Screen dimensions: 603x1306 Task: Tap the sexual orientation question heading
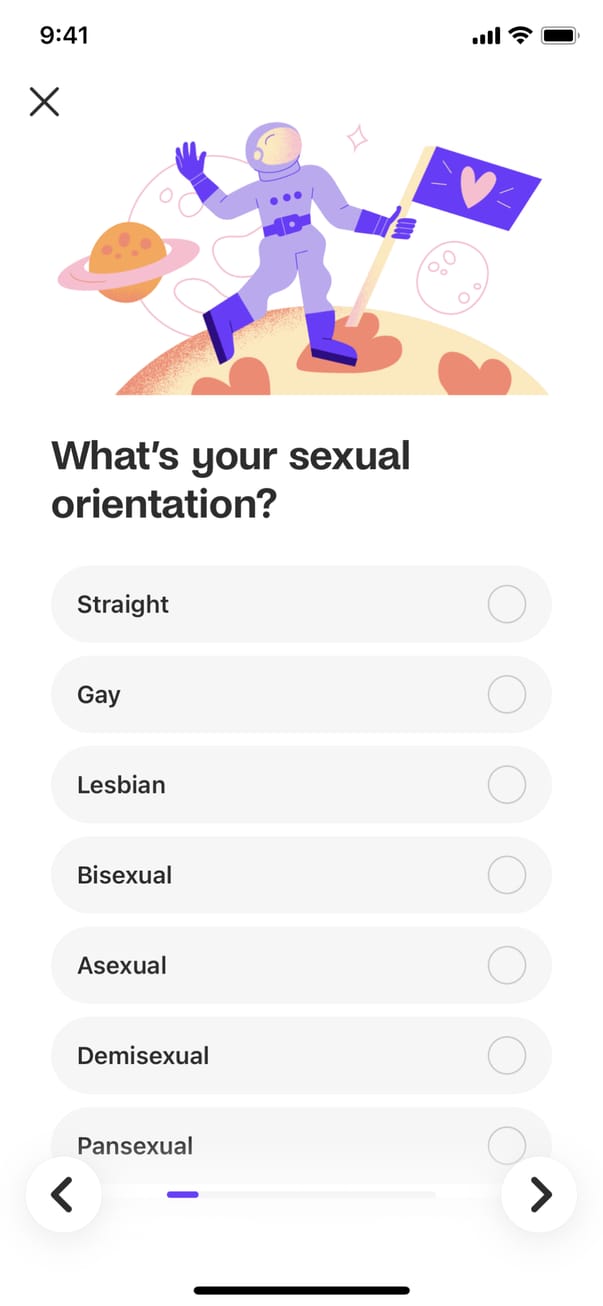231,480
